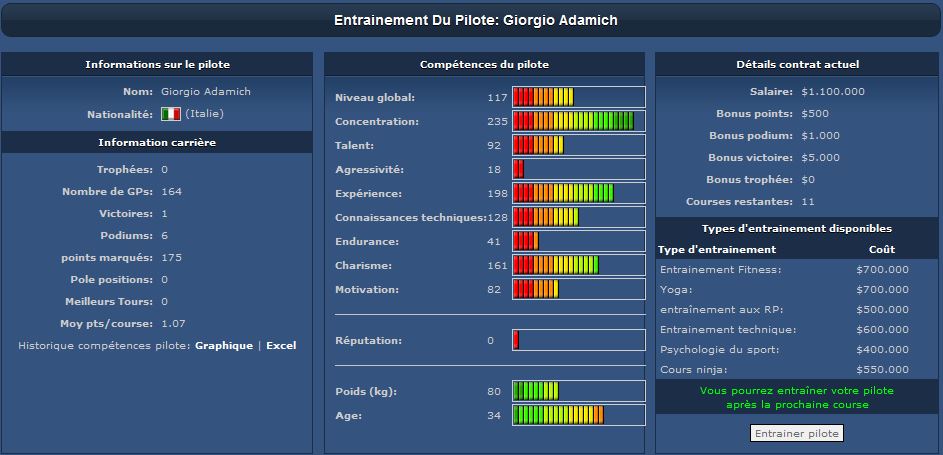Click the Entrainement technique cost $600.000
Screen dimensions: 943x455
point(882,329)
